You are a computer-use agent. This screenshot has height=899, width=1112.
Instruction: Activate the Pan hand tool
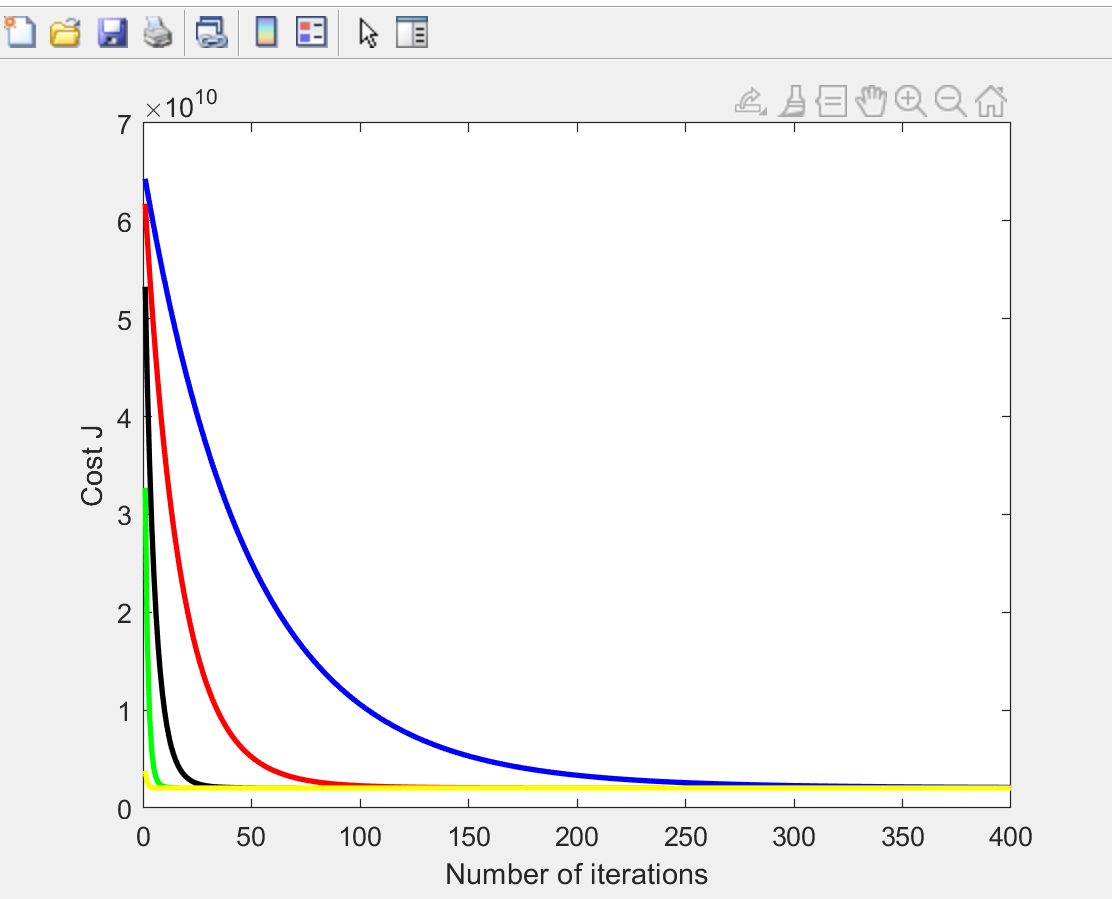tap(872, 100)
